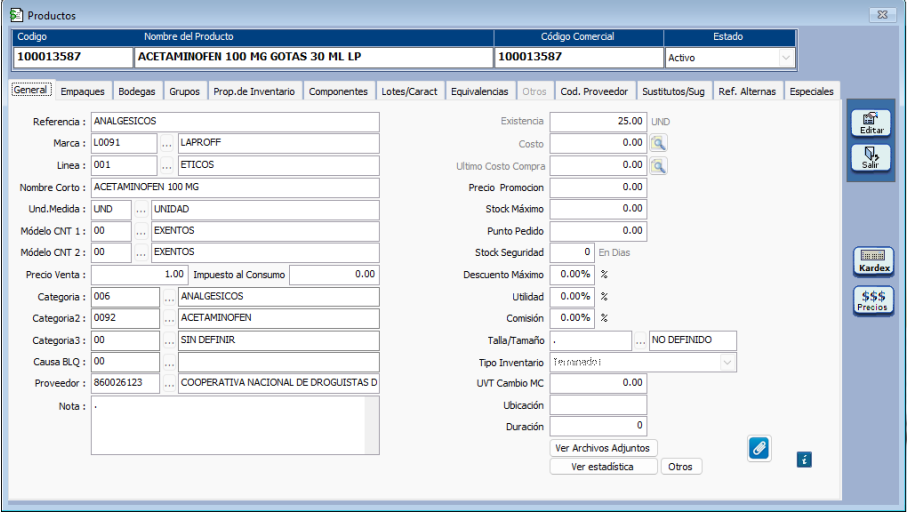Click the paperclip attachment icon
Viewport: 909px width, 515px height.
point(759,448)
